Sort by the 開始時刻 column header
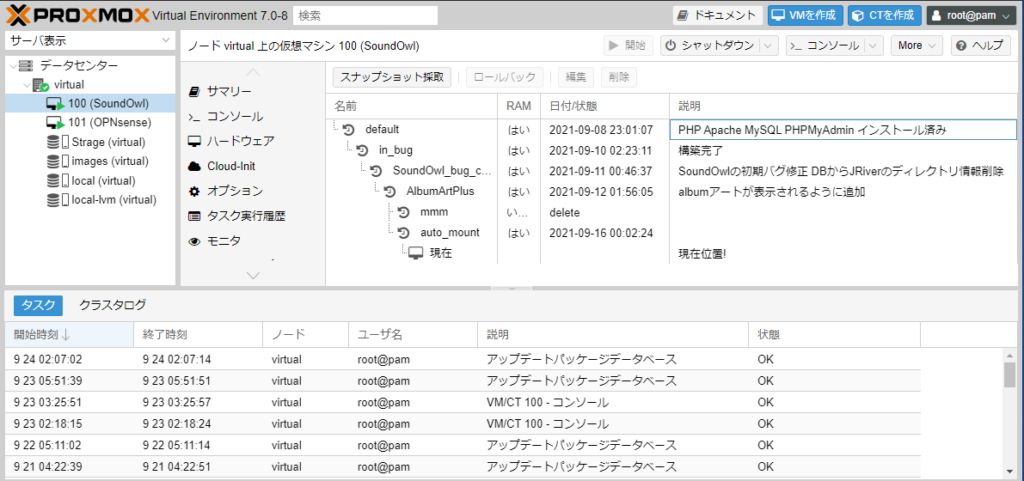This screenshot has width=1024, height=481. [44, 334]
